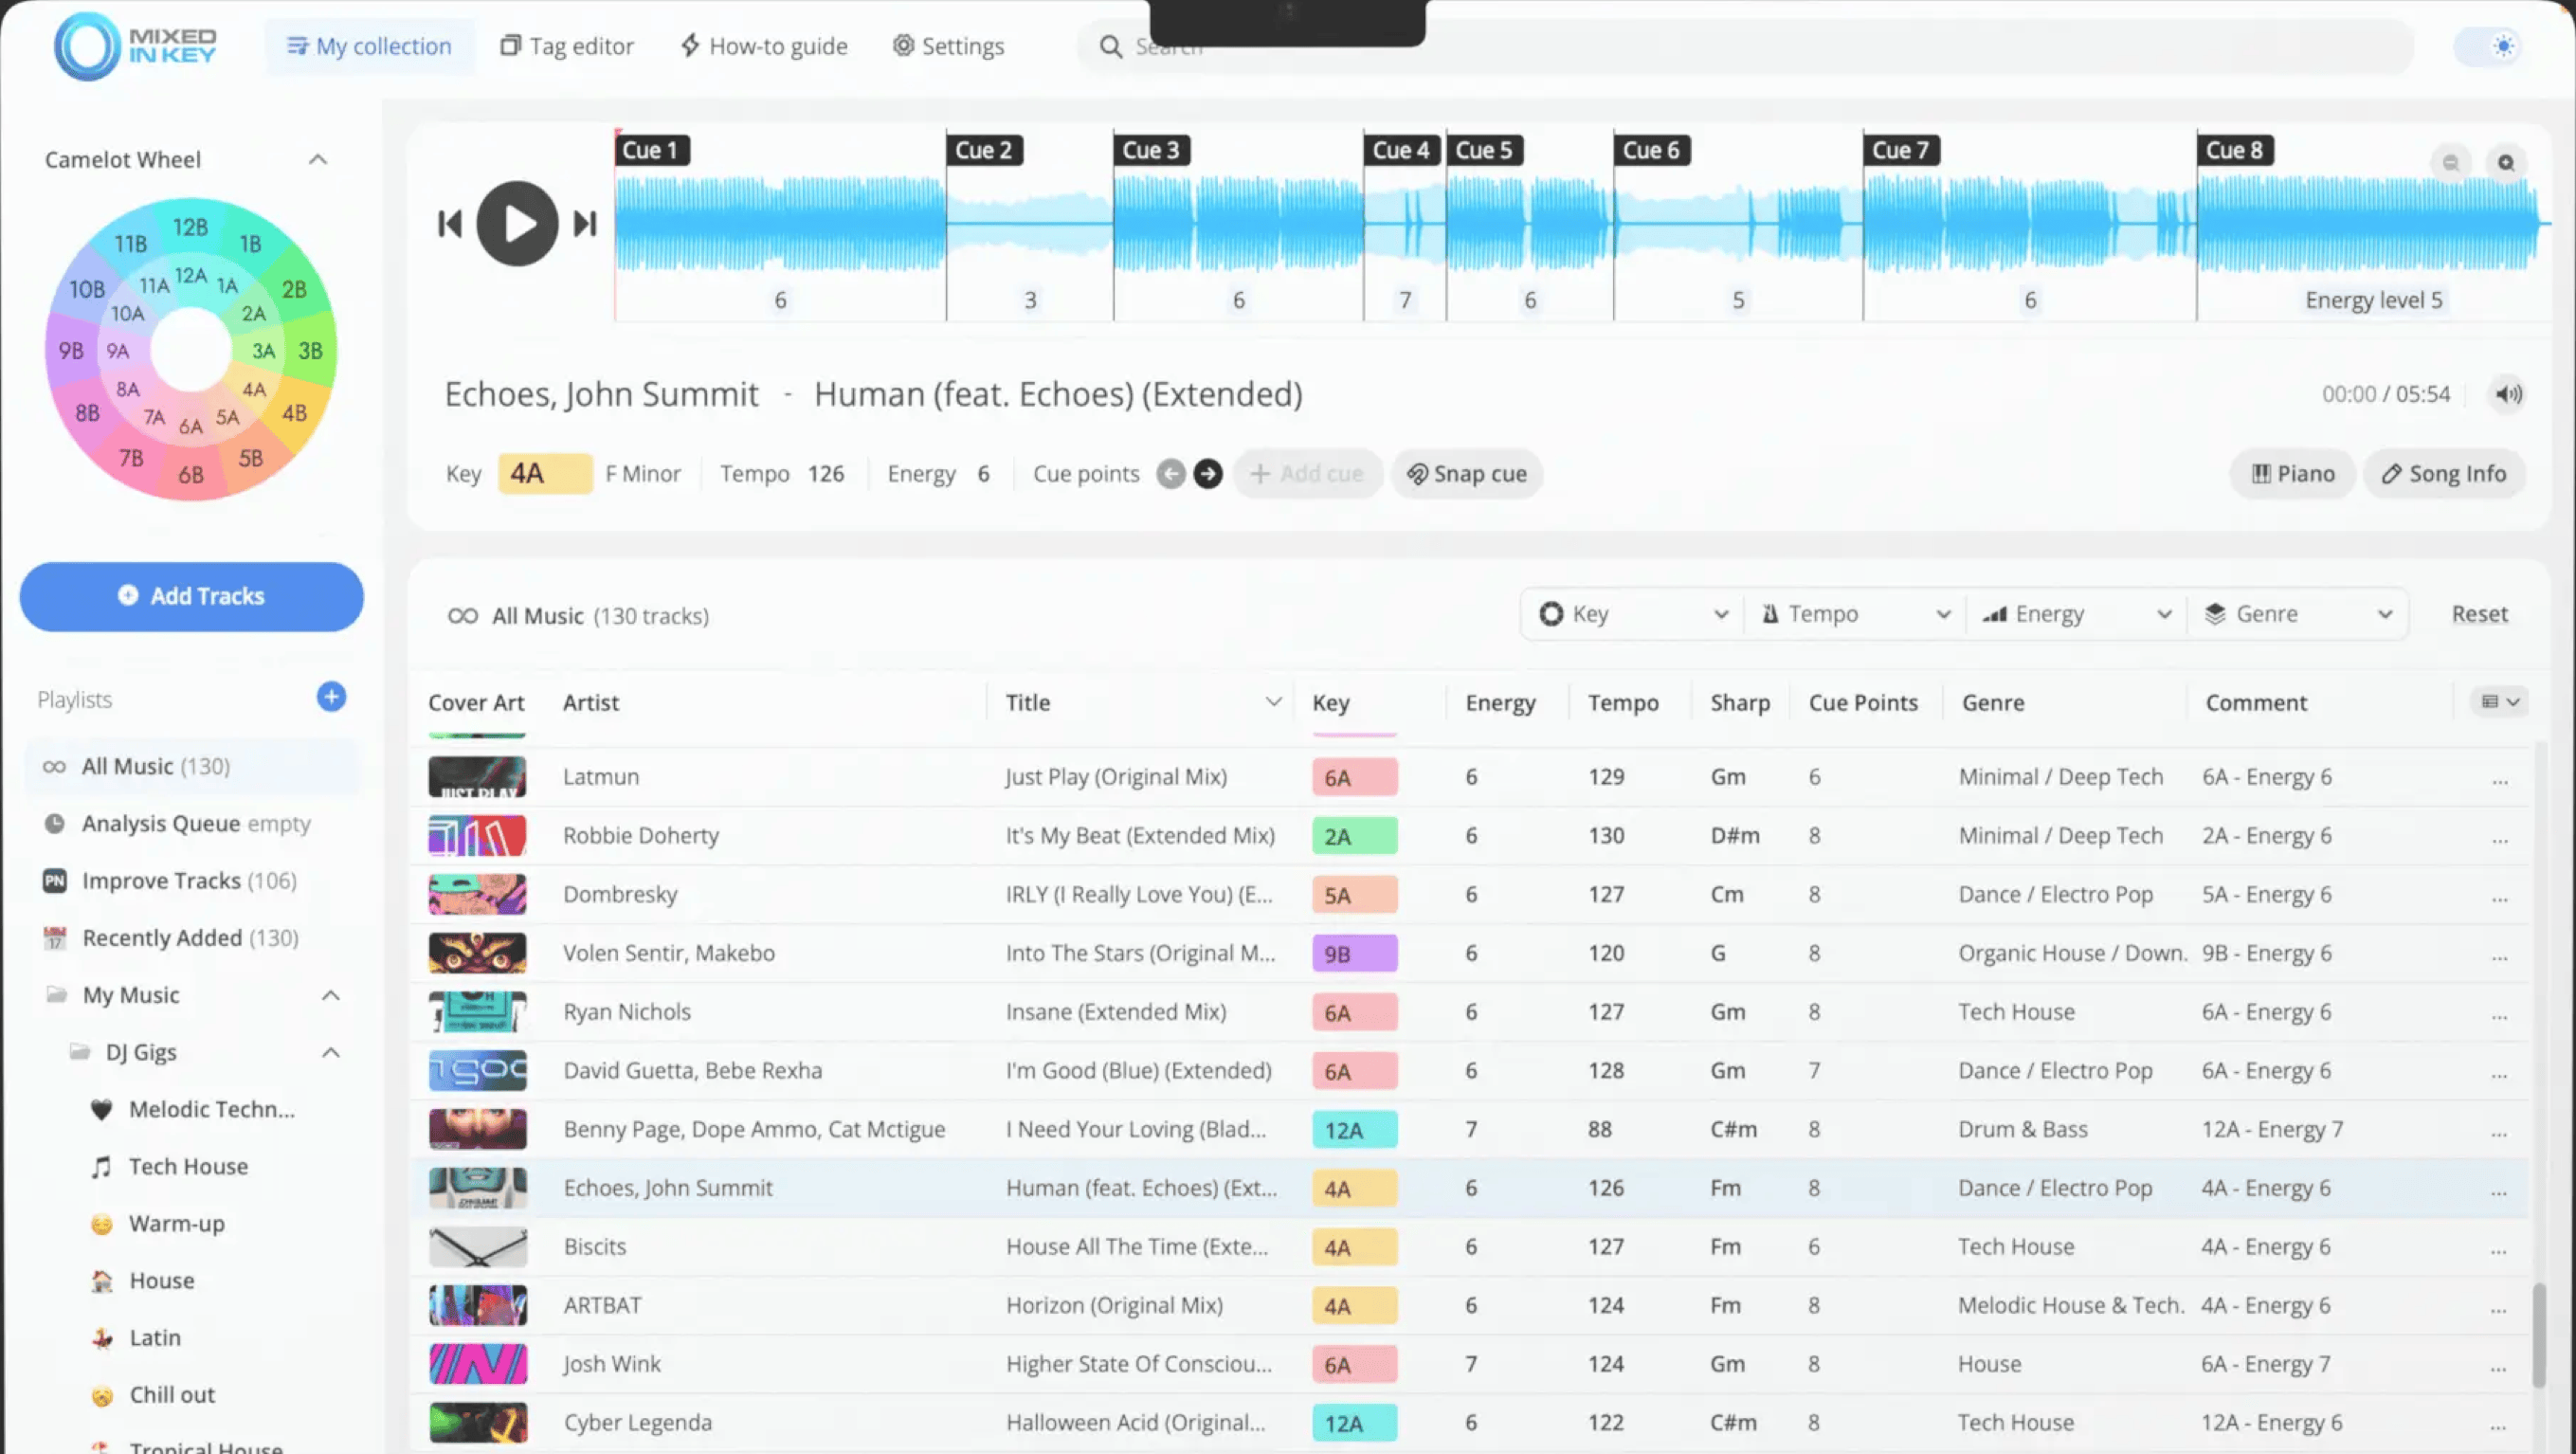
Task: Click the volume speaker icon
Action: coord(2508,394)
